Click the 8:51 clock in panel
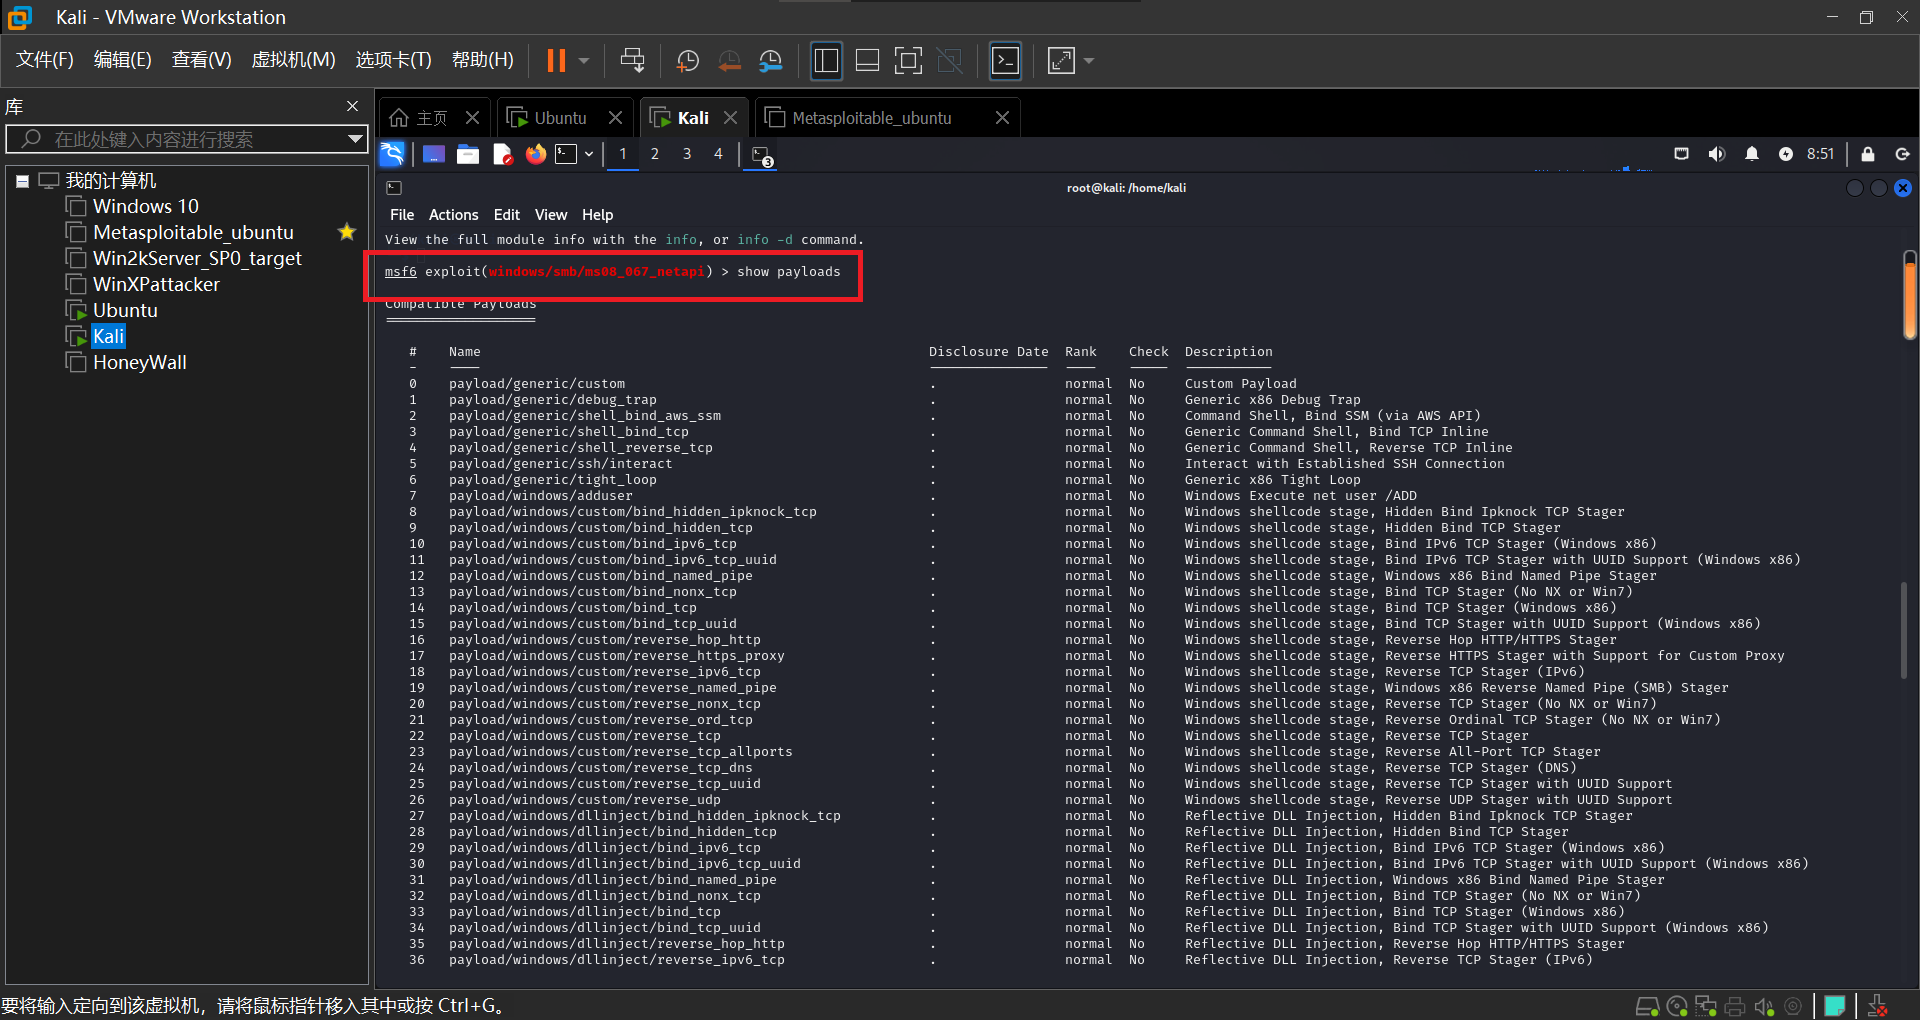1920x1020 pixels. coord(1821,154)
